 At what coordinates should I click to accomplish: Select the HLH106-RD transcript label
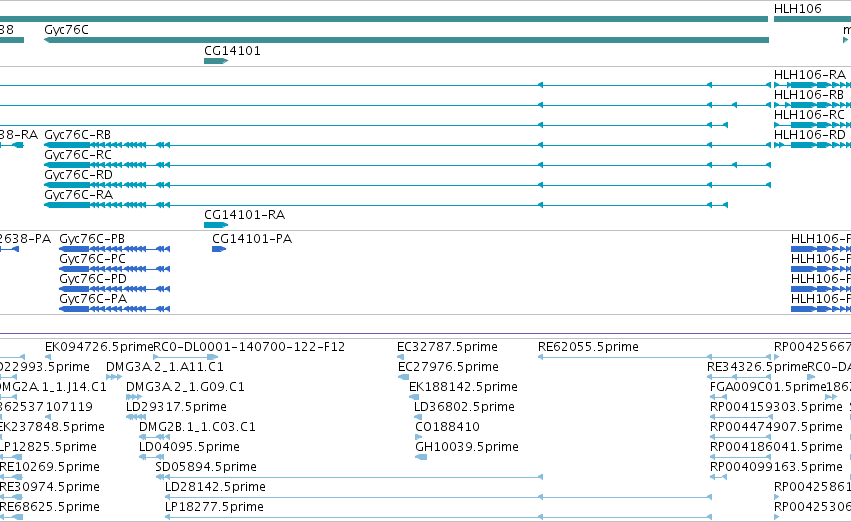tap(810, 135)
